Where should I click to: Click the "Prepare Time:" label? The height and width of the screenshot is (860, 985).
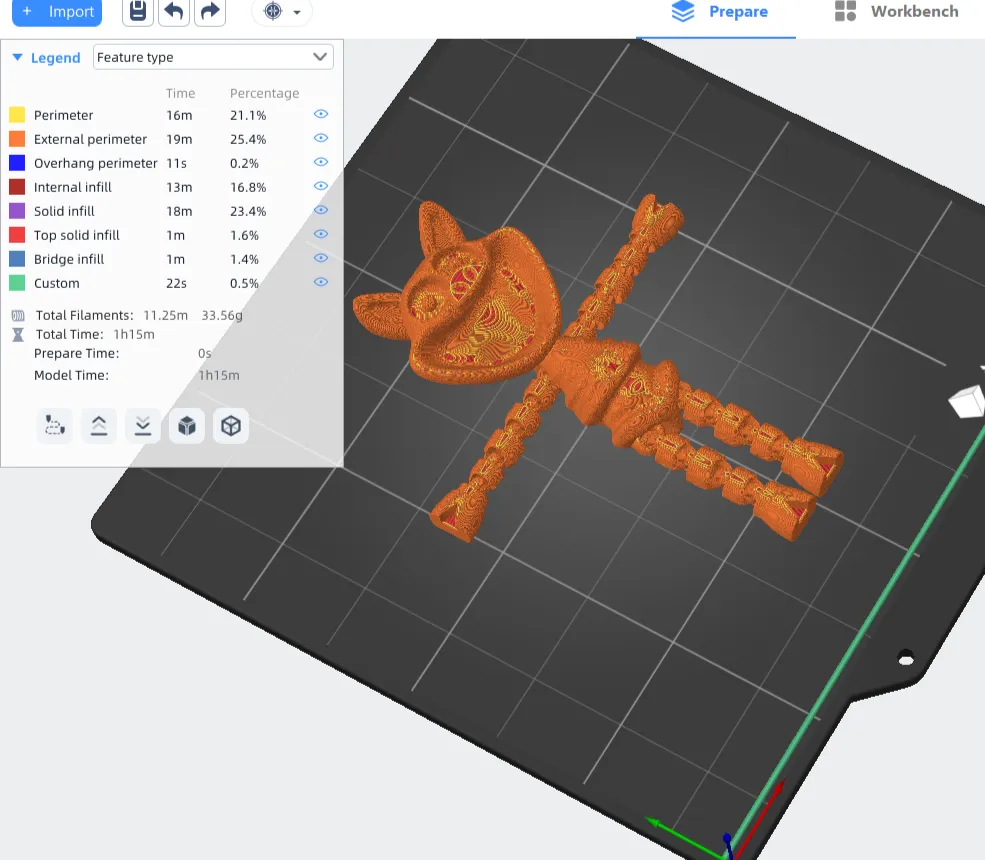pos(77,353)
